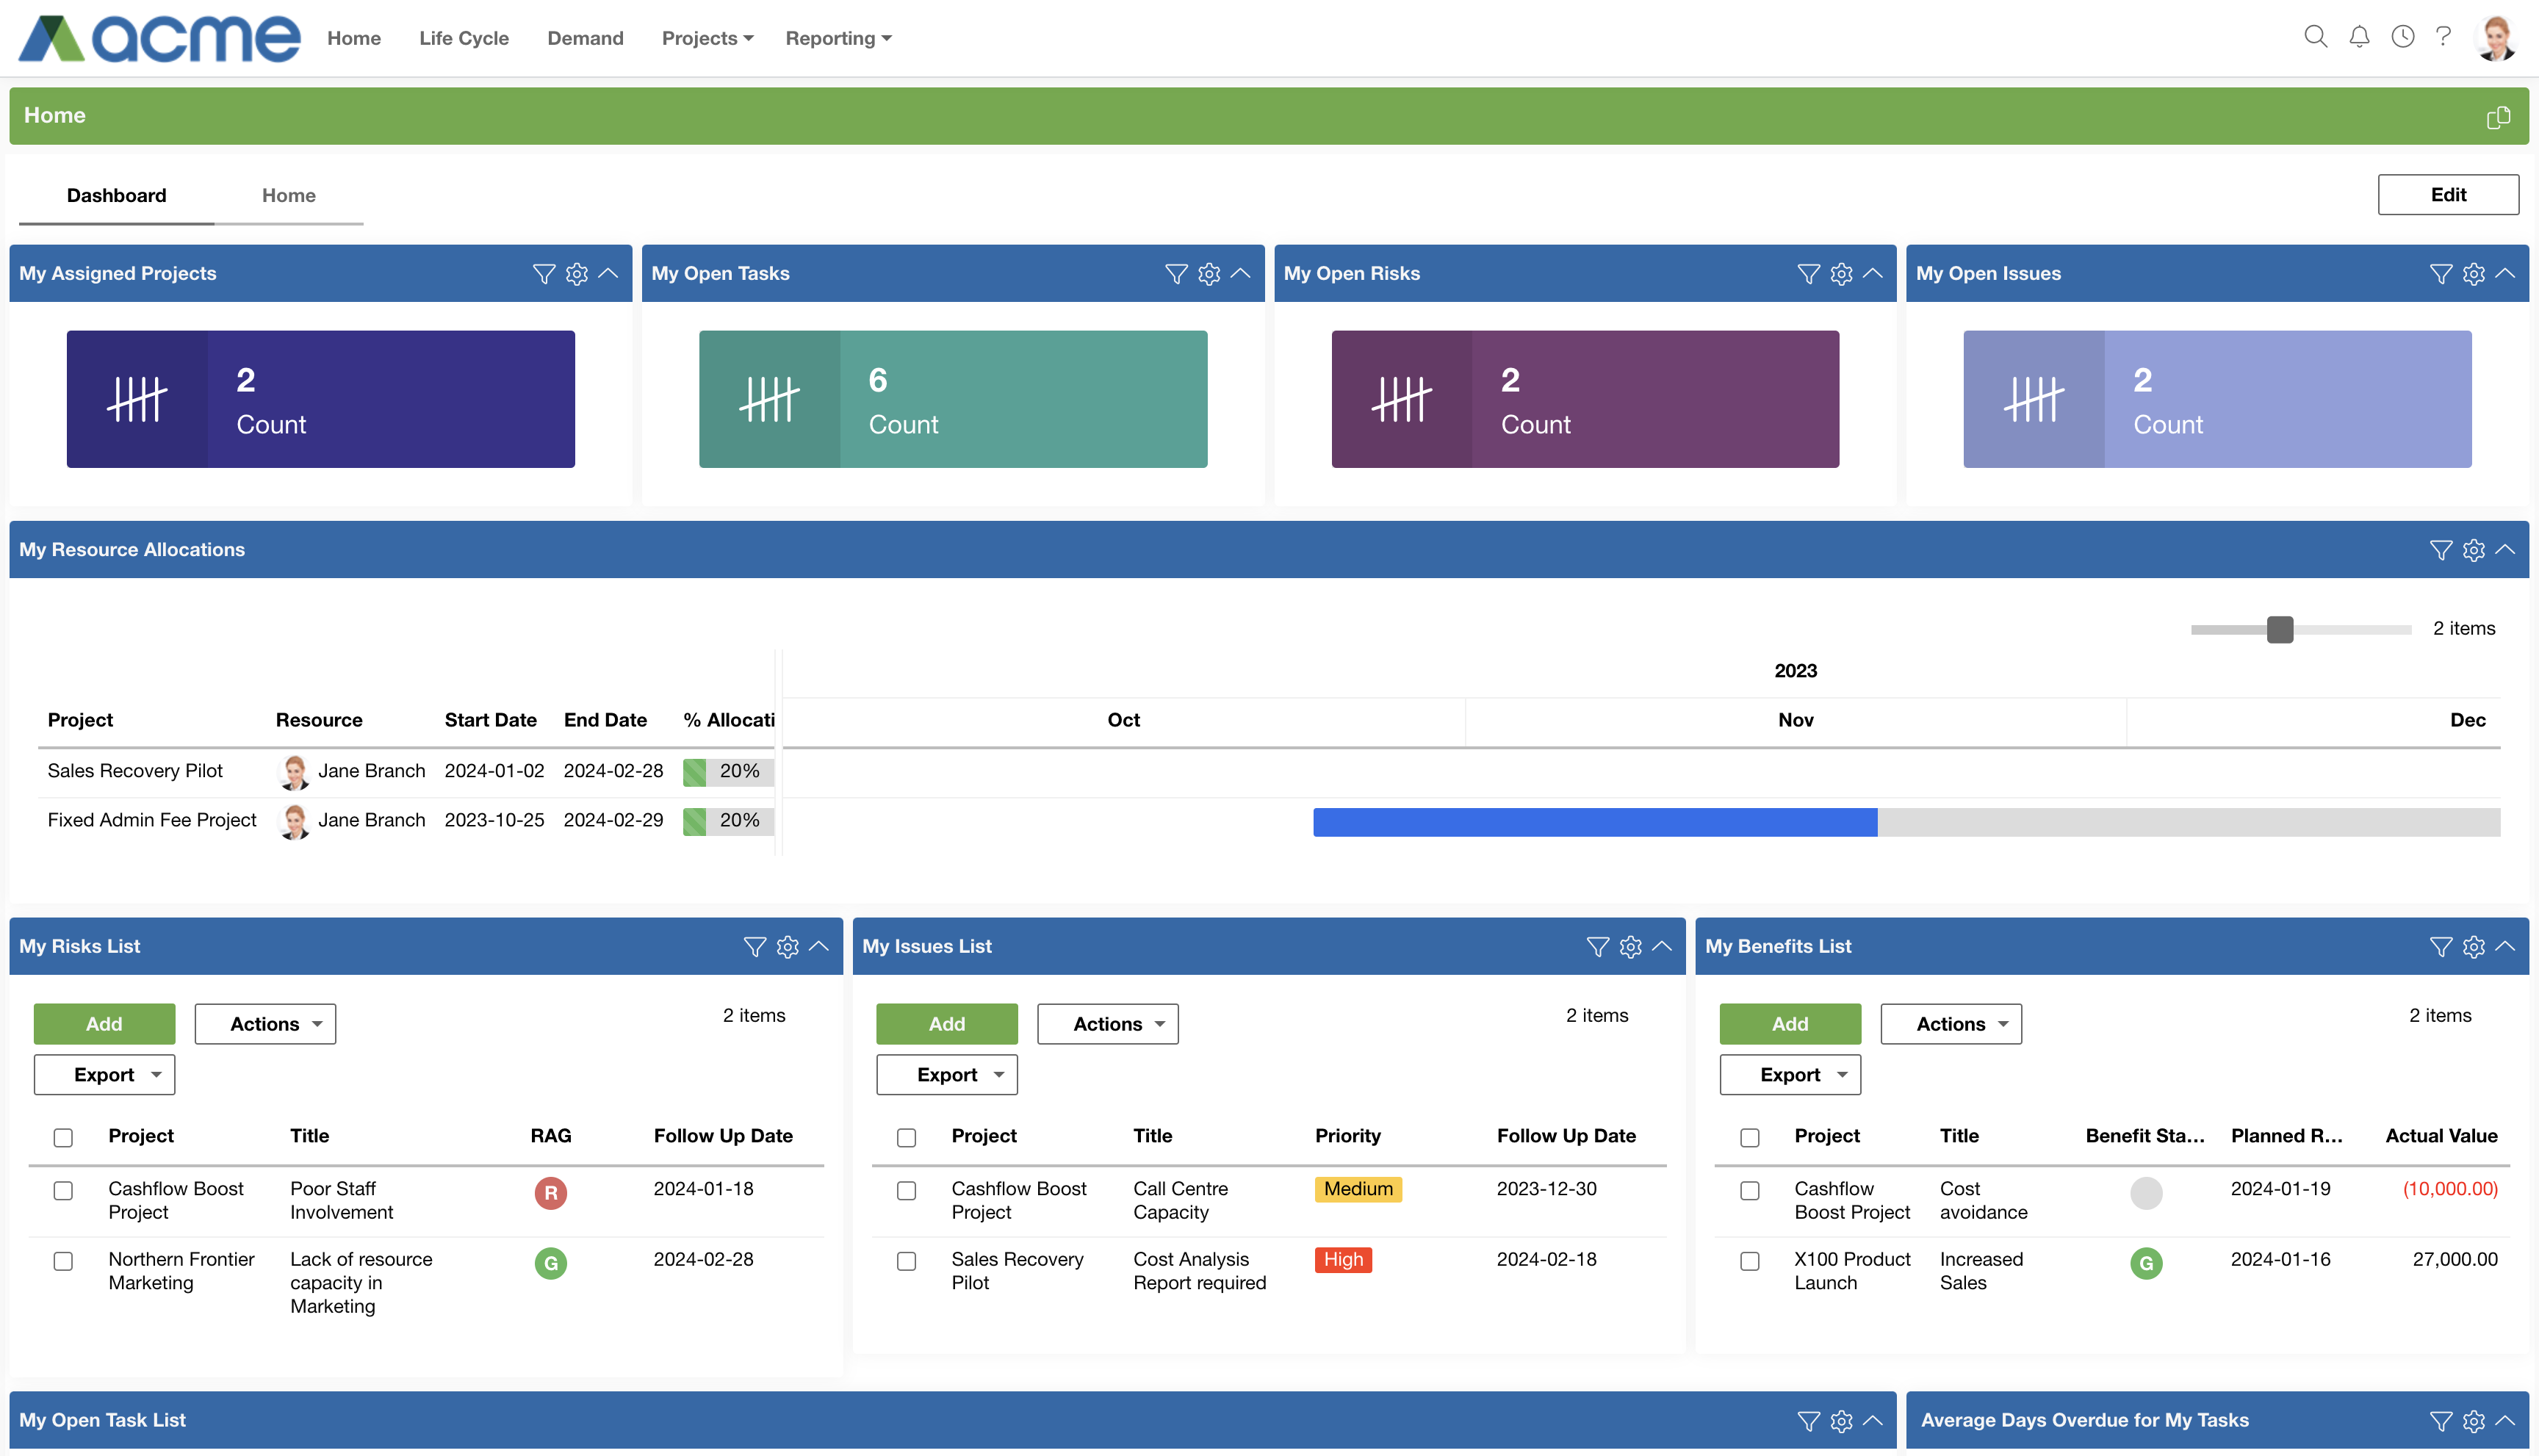Filter the My Benefits List widget
Image resolution: width=2539 pixels, height=1456 pixels.
2441,947
